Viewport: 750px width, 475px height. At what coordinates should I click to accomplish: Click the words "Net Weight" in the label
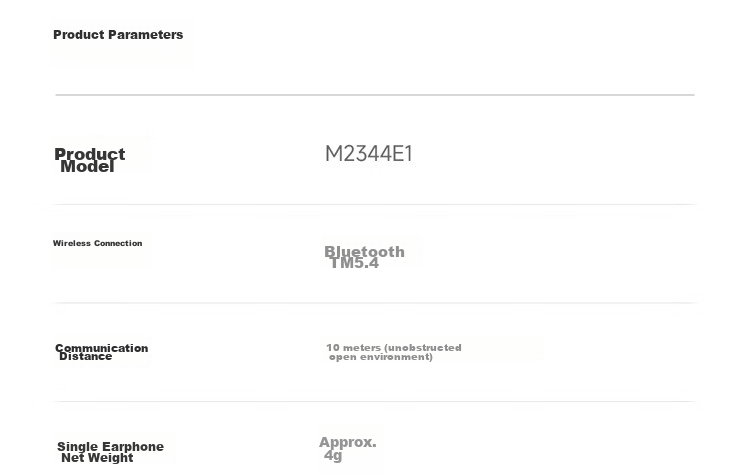click(x=97, y=458)
